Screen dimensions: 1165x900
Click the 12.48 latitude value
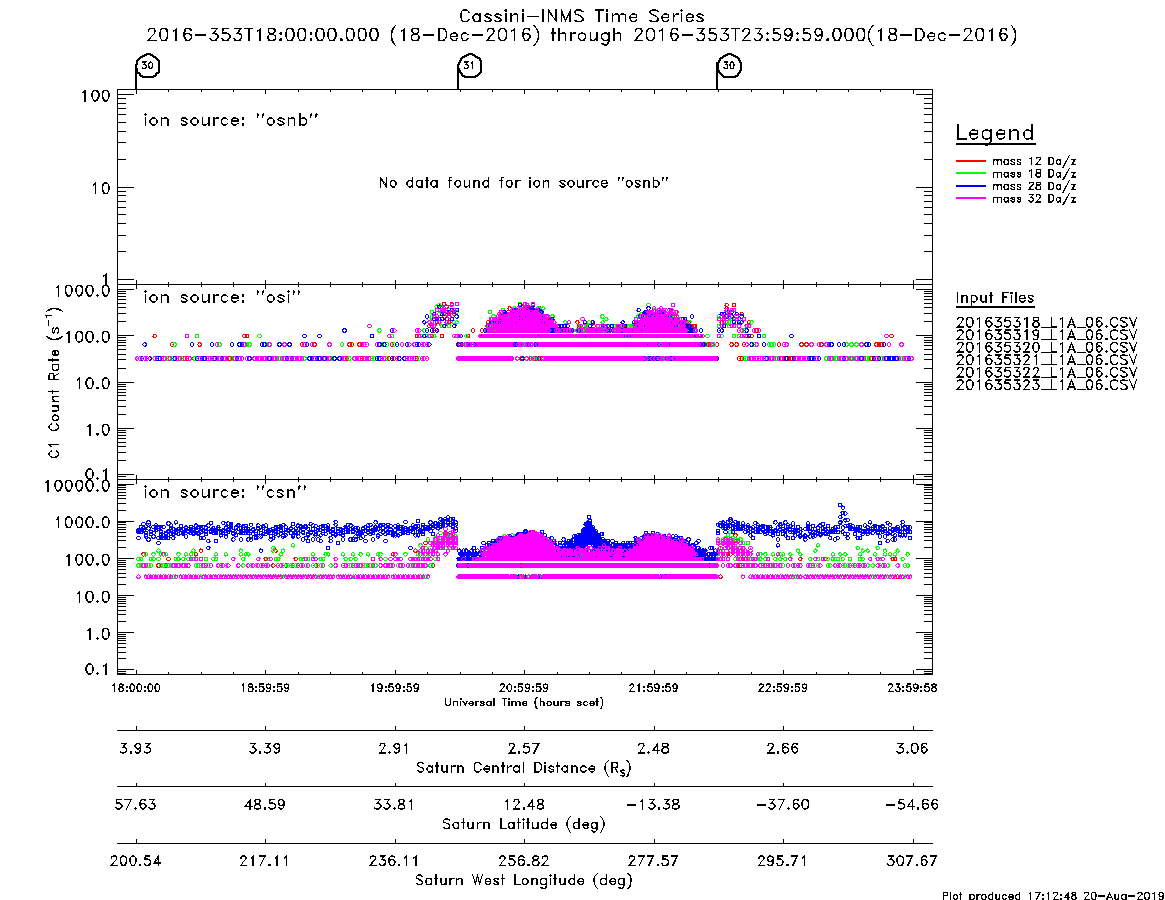click(x=524, y=805)
